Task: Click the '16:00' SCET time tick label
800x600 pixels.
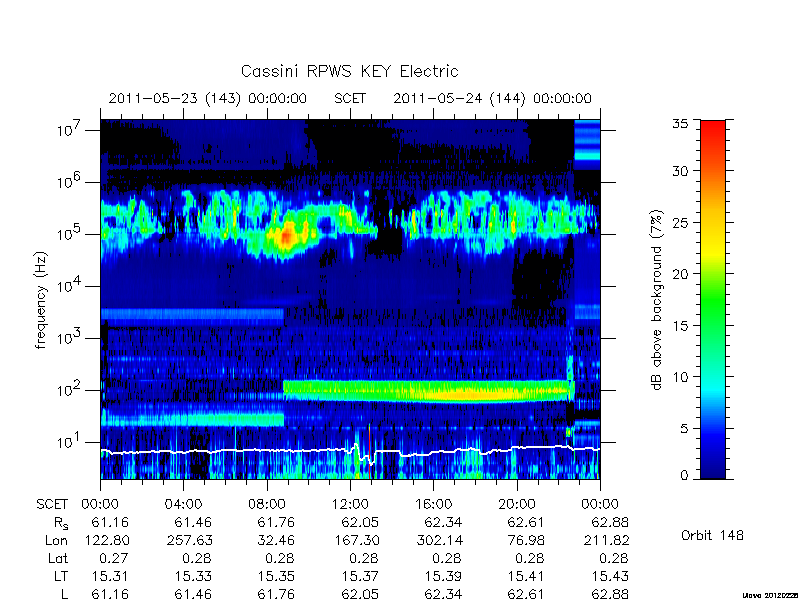Action: (x=433, y=505)
